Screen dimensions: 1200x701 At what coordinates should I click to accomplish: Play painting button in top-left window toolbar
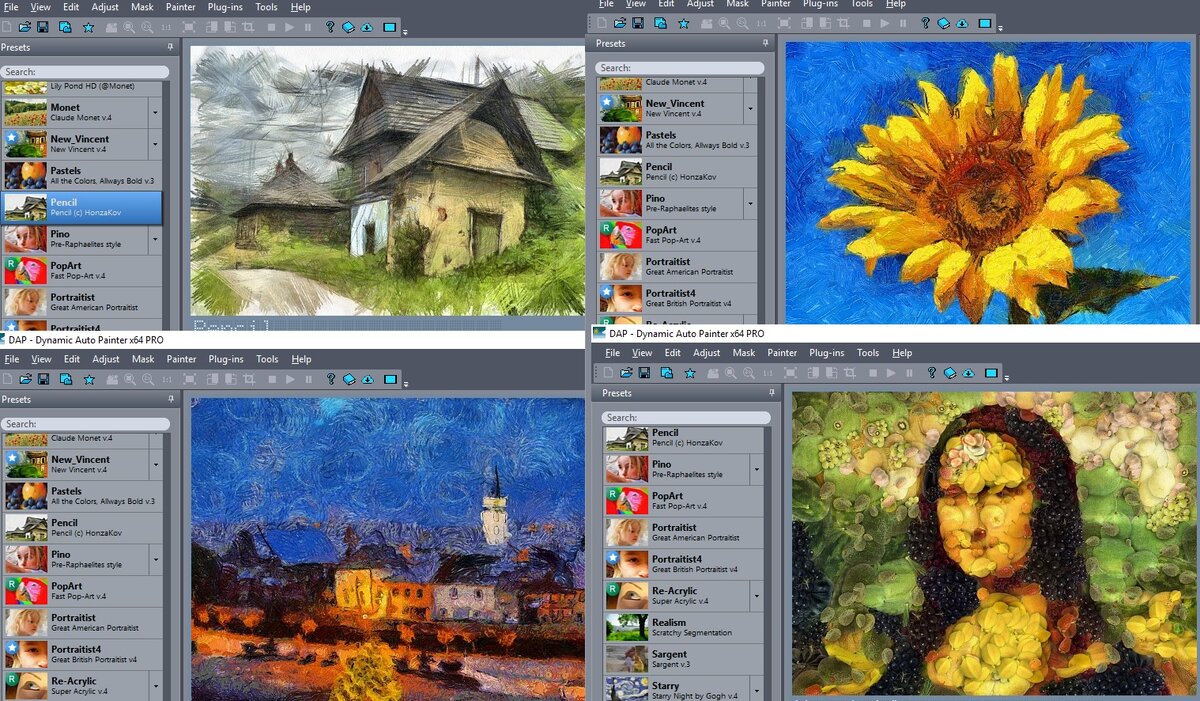coord(290,27)
